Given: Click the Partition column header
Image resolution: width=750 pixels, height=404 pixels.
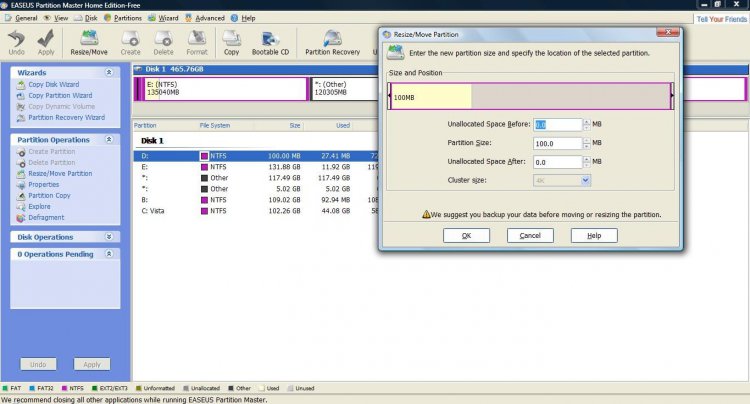Looking at the screenshot, I should [x=145, y=125].
